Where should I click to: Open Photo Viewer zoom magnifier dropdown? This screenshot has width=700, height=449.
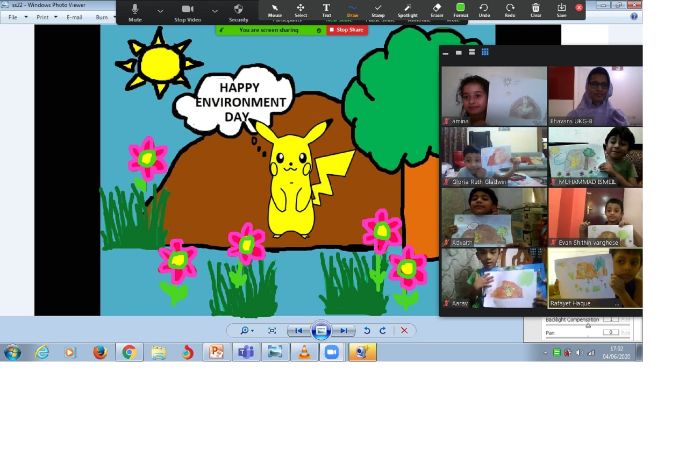pos(246,331)
